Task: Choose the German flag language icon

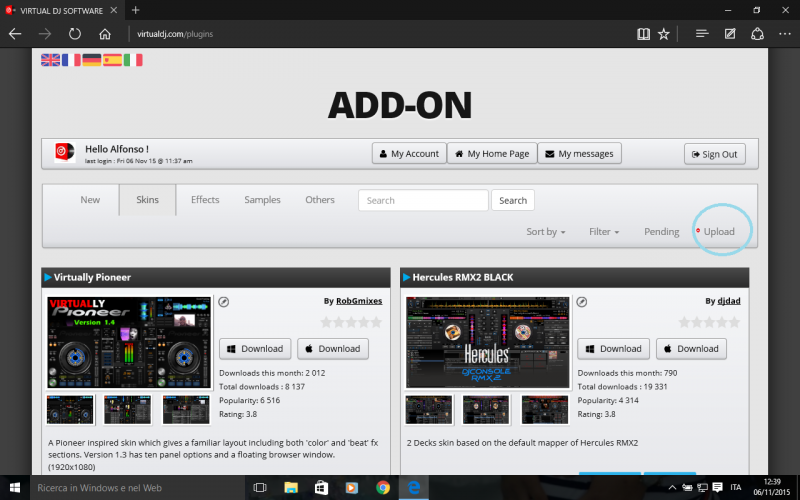Action: pos(92,60)
